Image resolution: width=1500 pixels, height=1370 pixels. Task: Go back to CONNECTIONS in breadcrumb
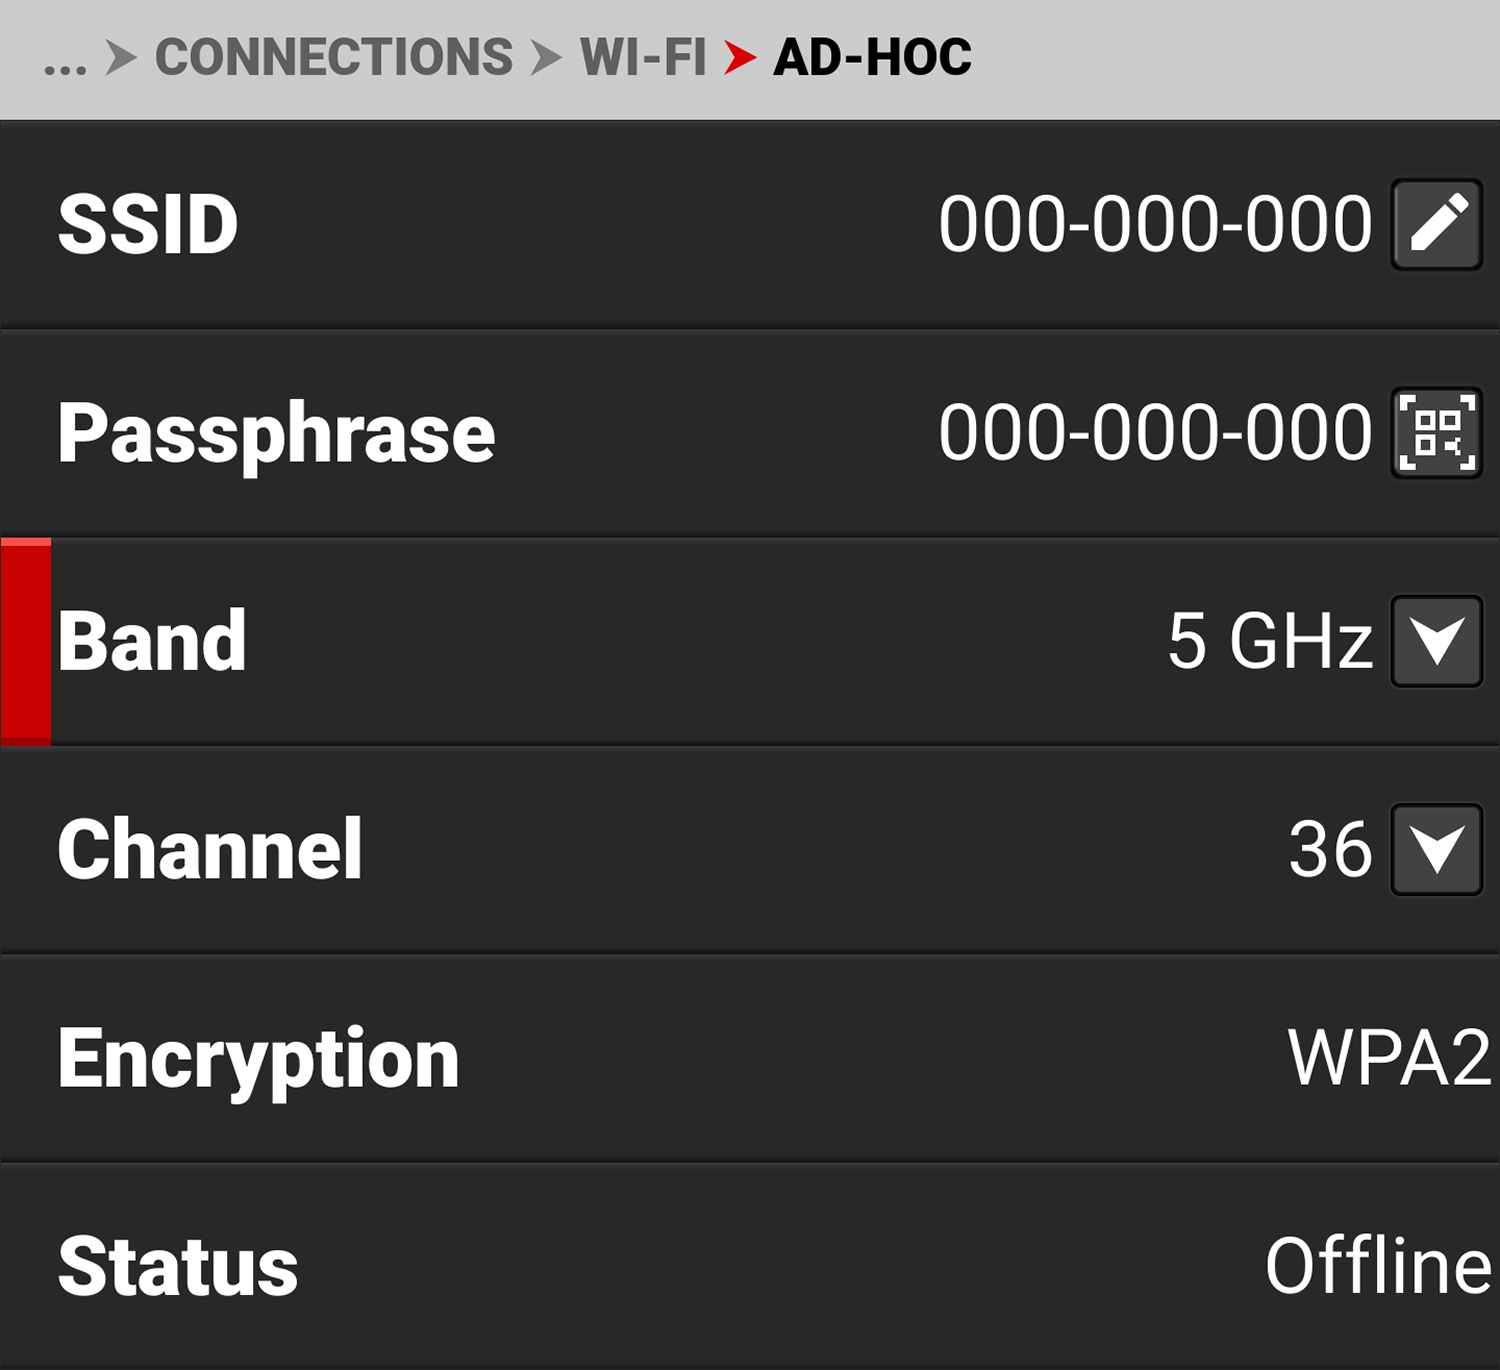pyautogui.click(x=334, y=57)
